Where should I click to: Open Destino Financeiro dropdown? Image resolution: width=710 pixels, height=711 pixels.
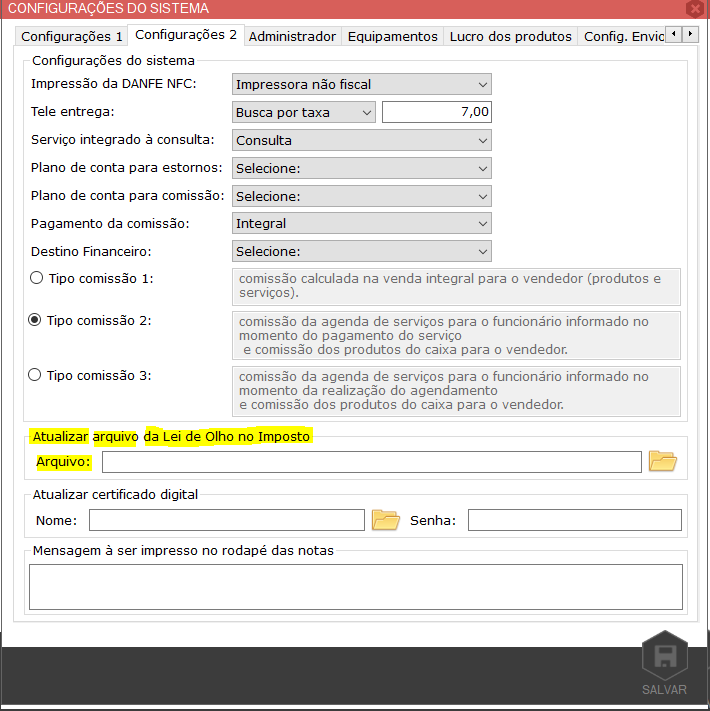(x=361, y=251)
